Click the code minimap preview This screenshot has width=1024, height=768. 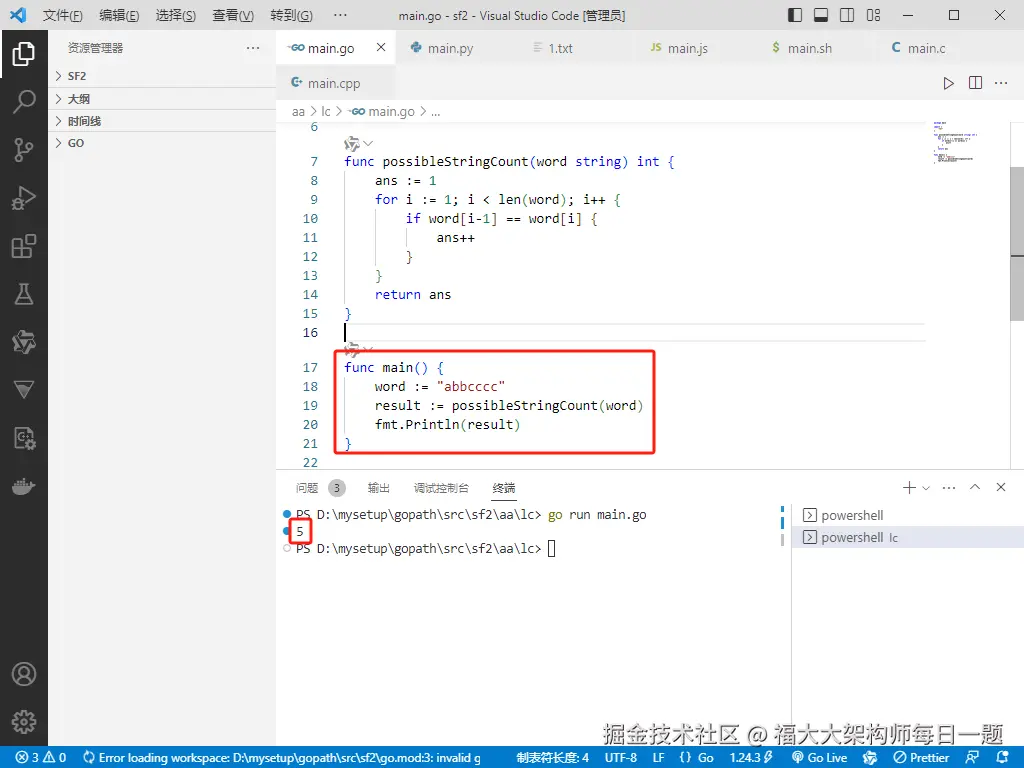tap(953, 142)
